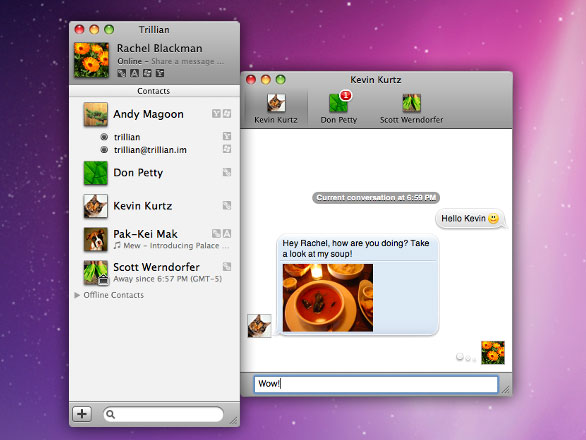Click the Hey Rachel soup message text

tap(356, 248)
